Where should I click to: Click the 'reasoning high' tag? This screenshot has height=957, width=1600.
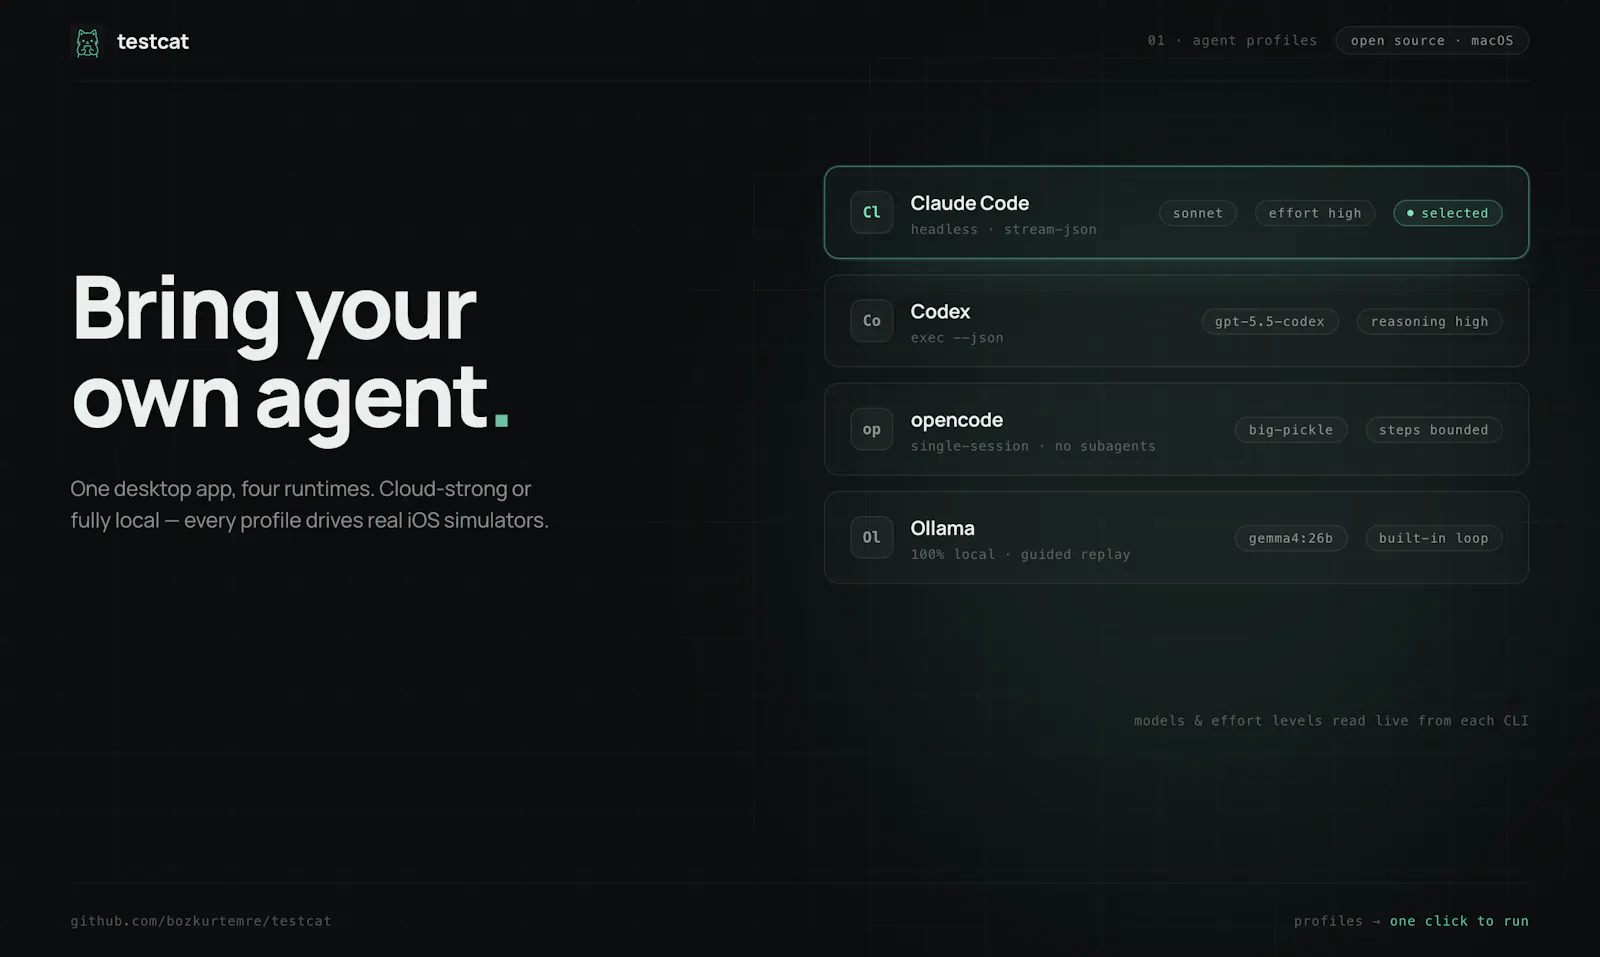tap(1429, 321)
